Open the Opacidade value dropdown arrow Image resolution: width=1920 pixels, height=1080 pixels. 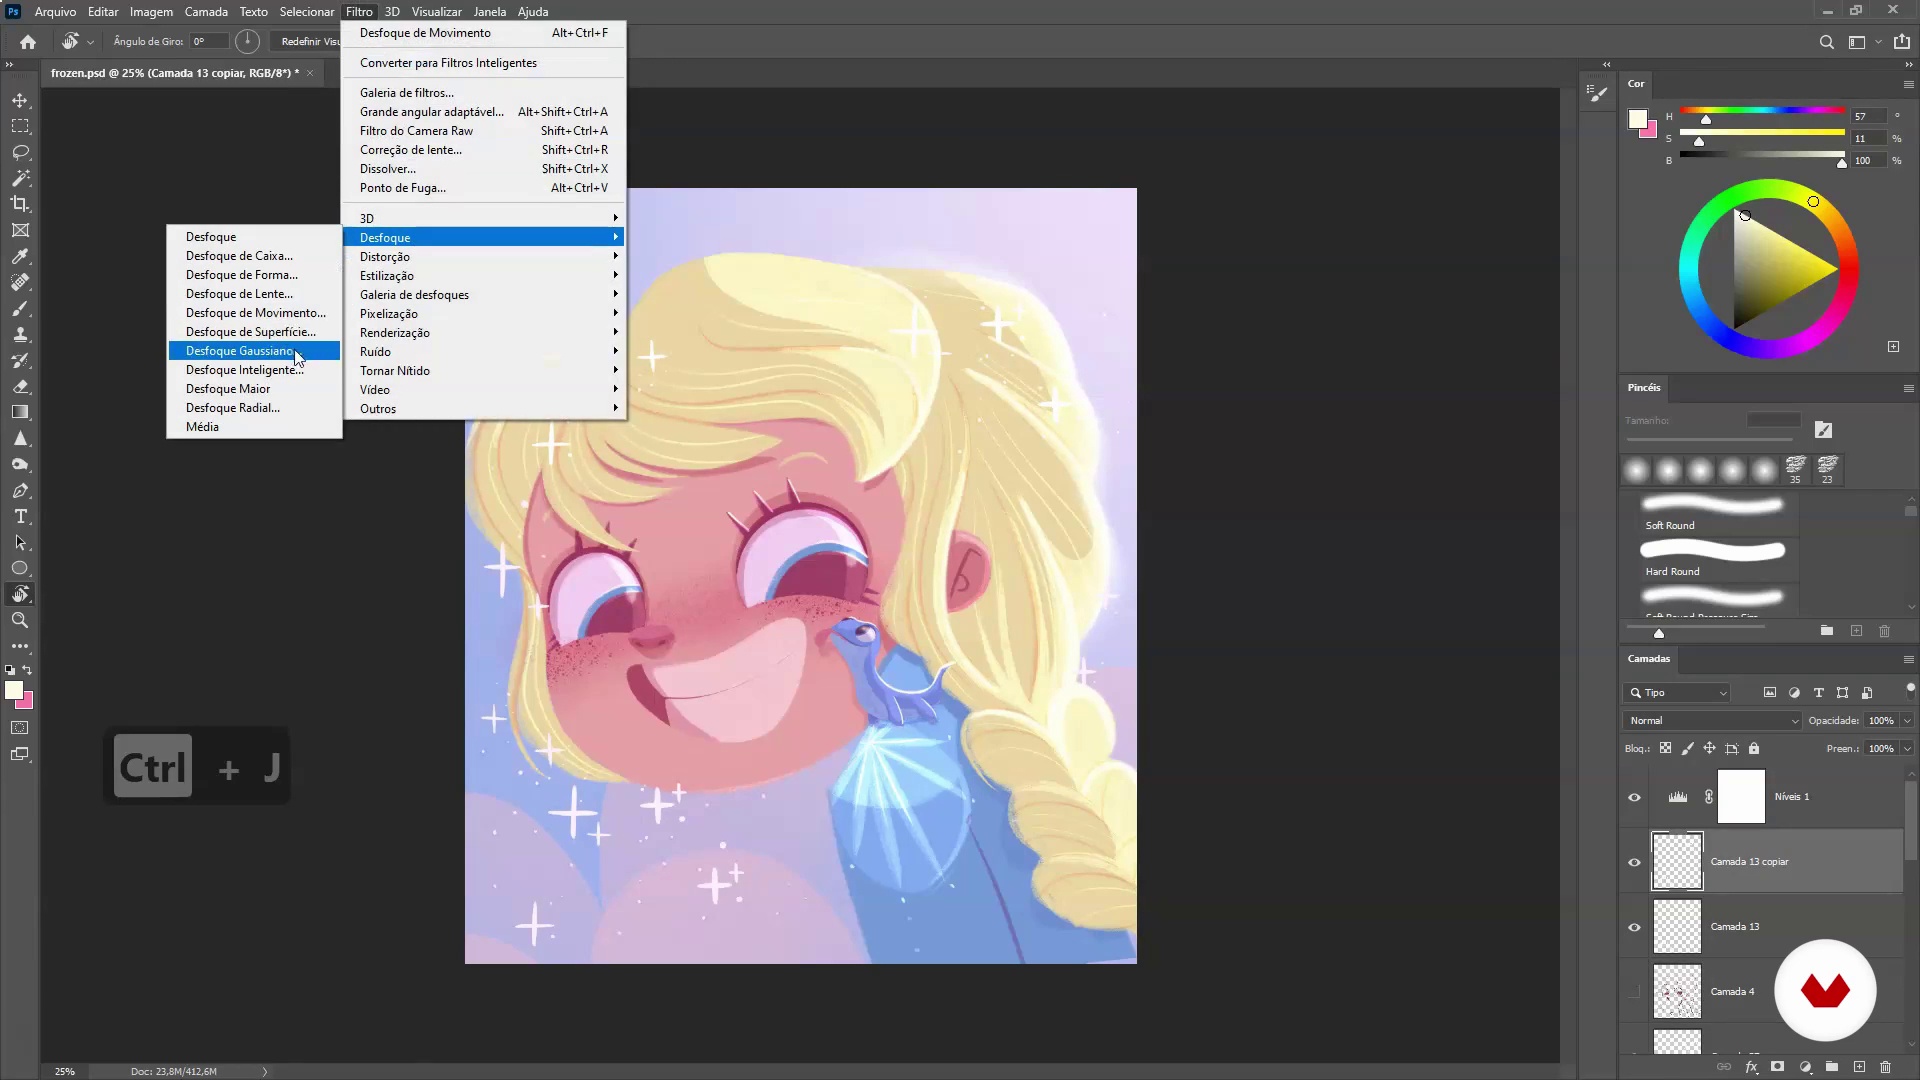click(1907, 721)
